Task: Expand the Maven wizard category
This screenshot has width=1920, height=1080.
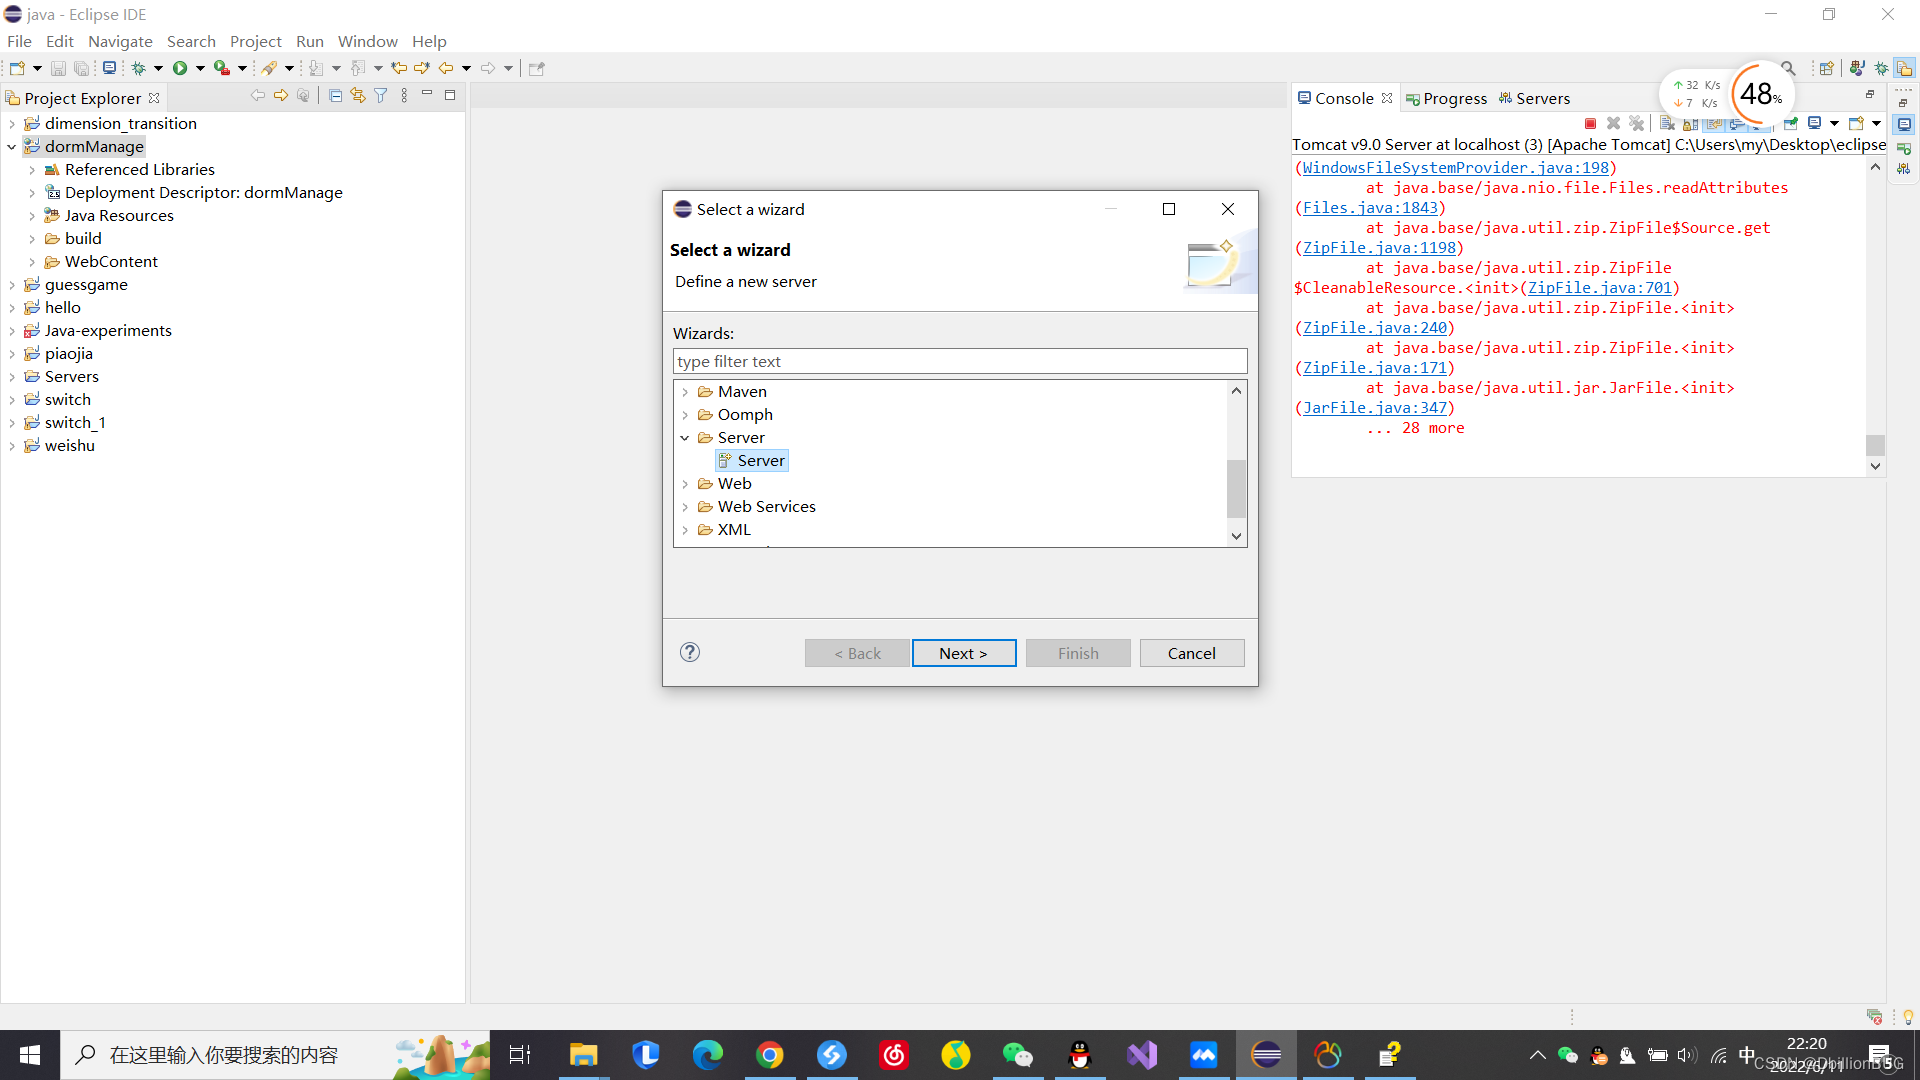Action: (x=683, y=390)
